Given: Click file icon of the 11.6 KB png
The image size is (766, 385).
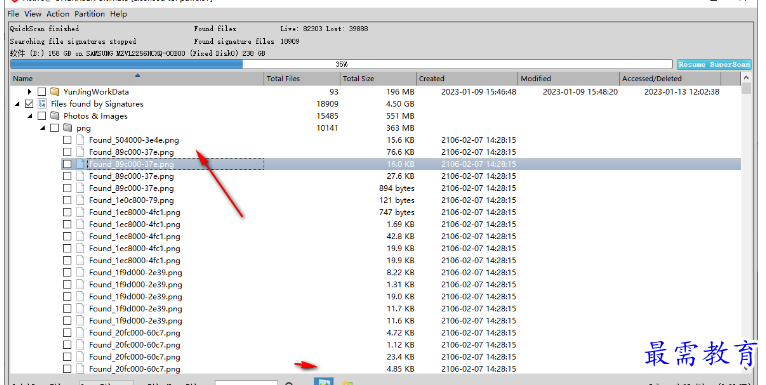Looking at the screenshot, I should [x=80, y=321].
